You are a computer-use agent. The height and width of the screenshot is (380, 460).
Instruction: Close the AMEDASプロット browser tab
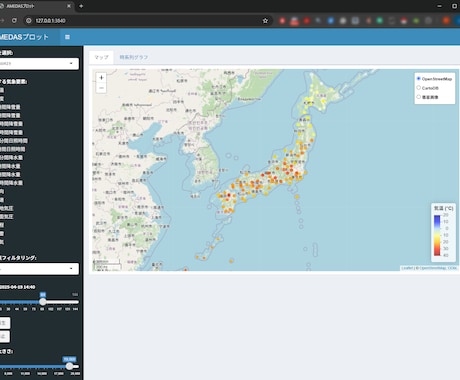click(x=69, y=6)
